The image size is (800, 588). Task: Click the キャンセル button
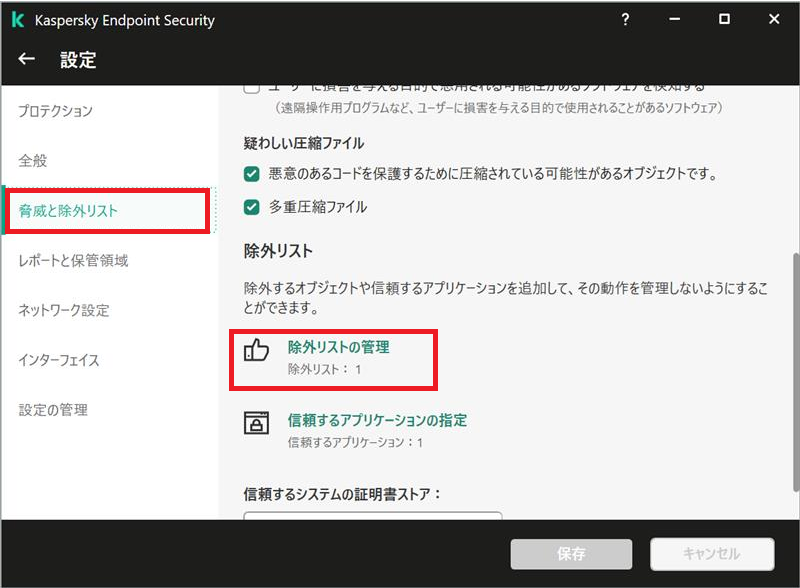pos(712,554)
